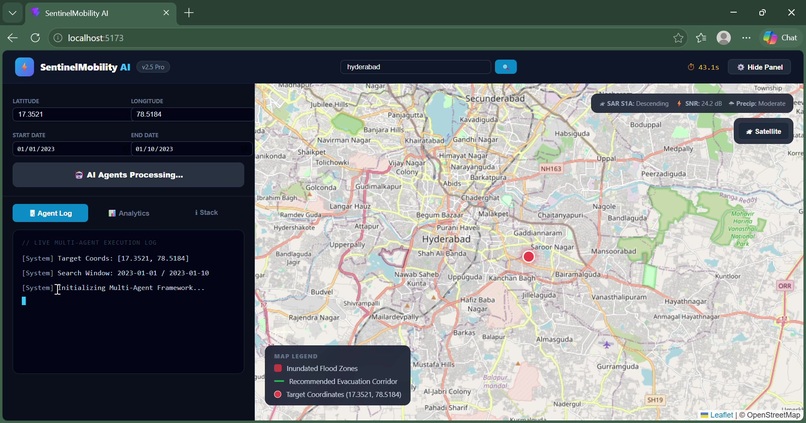This screenshot has height=423, width=806.
Task: Click the Golconda map label
Action: coord(321,188)
